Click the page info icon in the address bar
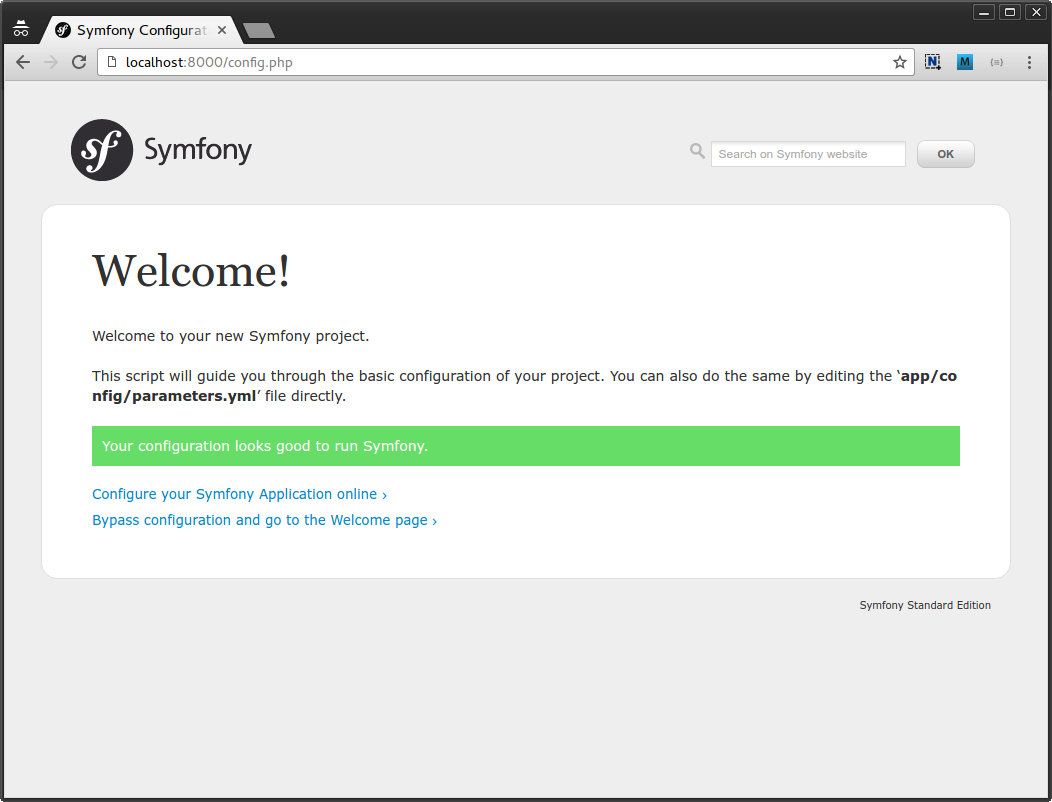 112,62
